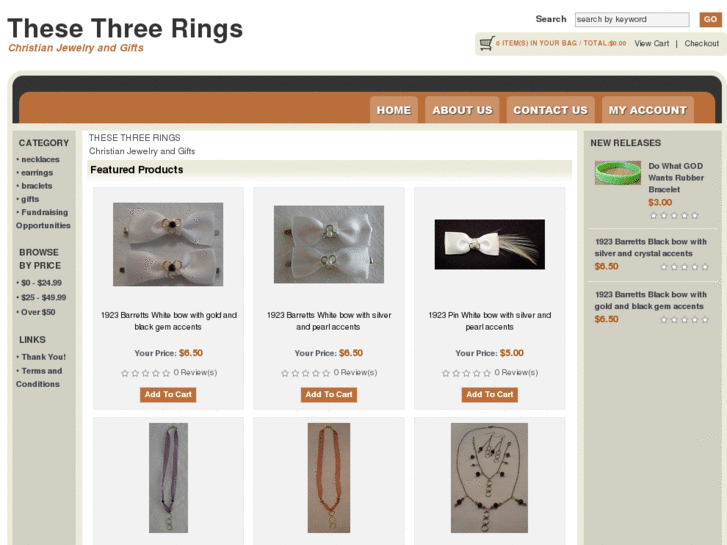The height and width of the screenshot is (545, 727).
Task: Open the ABOUT US tab
Action: (462, 110)
